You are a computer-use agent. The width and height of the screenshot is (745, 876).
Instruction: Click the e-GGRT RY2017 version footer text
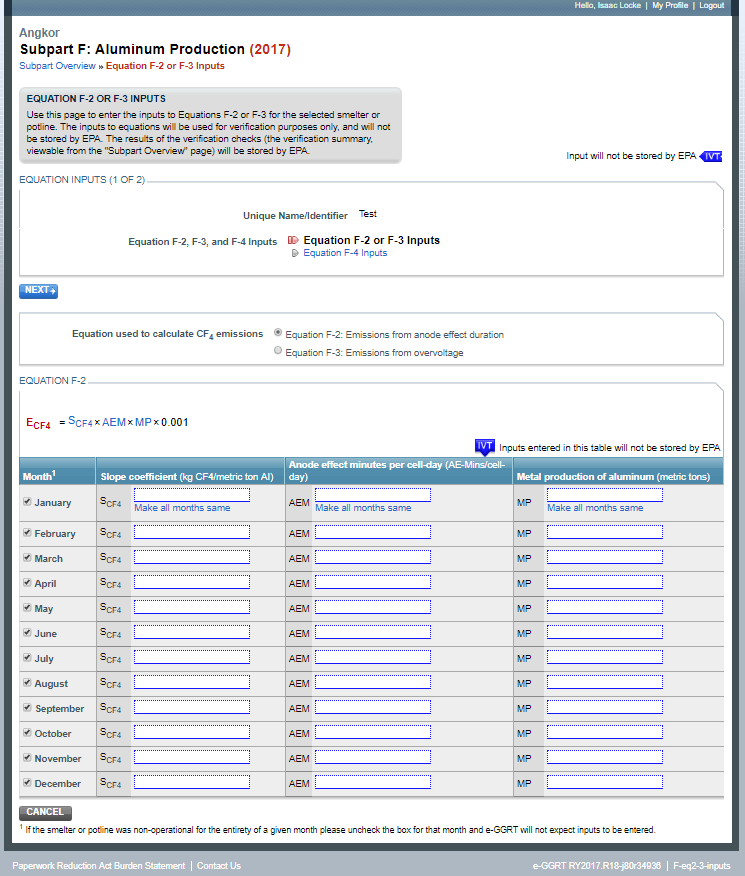coord(596,865)
